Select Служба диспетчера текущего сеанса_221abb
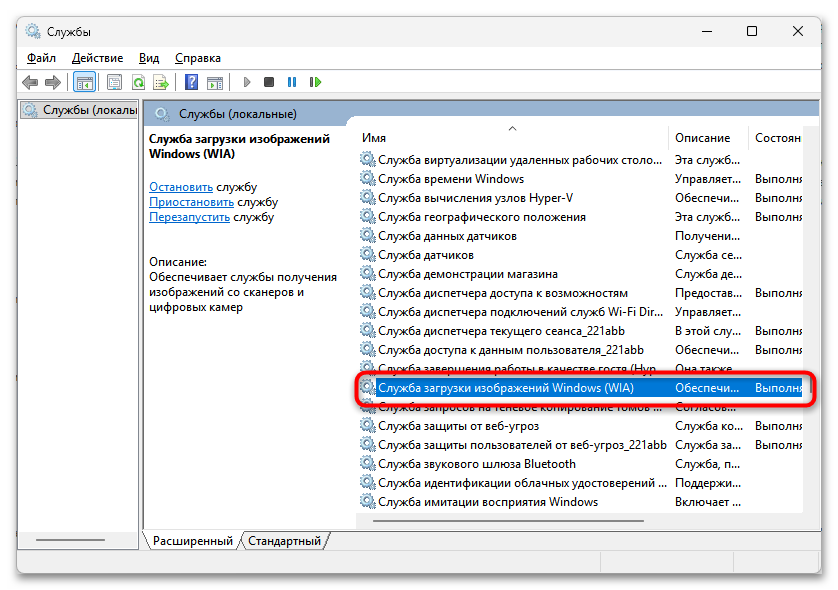Screen dimensions: 838x590 pyautogui.click(x=580, y=331)
